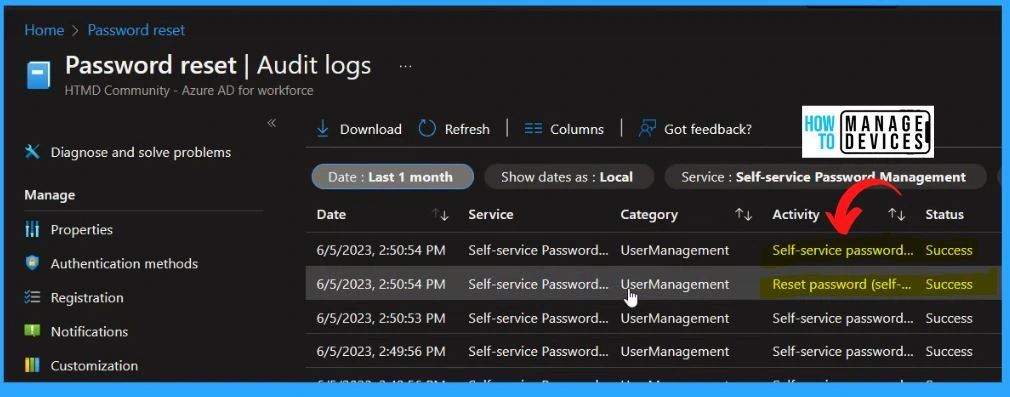Sort by the Activity column arrows
Image resolution: width=1010 pixels, height=397 pixels.
pos(897,215)
